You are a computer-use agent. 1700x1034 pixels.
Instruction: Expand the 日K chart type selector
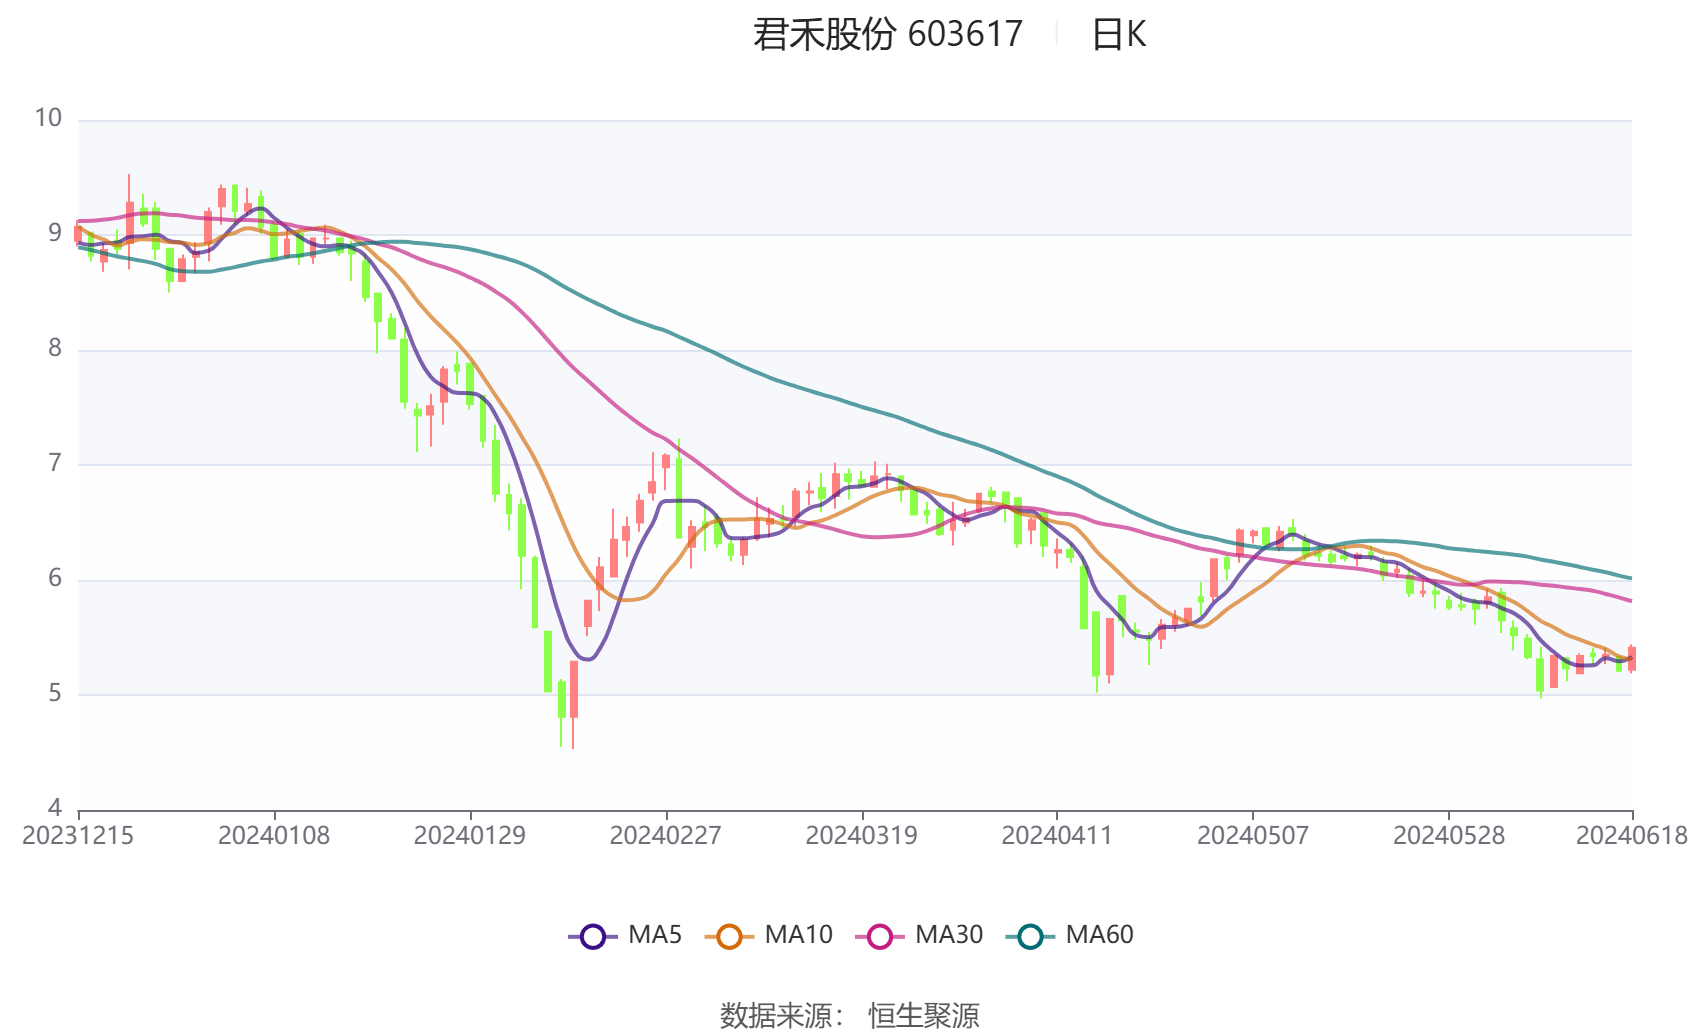1120,33
